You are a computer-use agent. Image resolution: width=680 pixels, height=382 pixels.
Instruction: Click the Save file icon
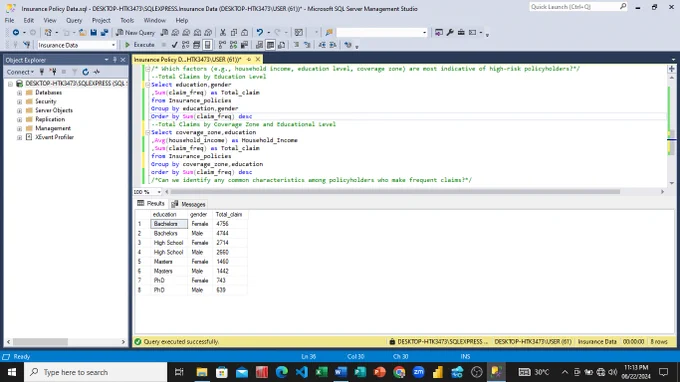pos(93,33)
